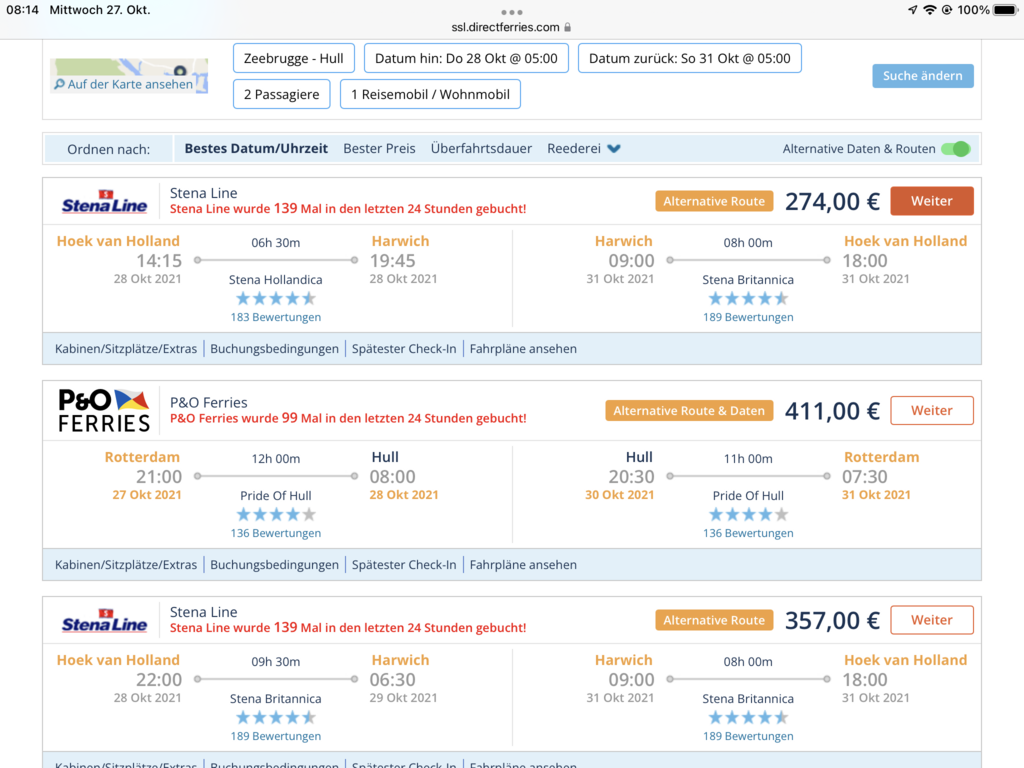Expand the Reederei sort dropdown
1024x768 pixels.
pyautogui.click(x=584, y=148)
